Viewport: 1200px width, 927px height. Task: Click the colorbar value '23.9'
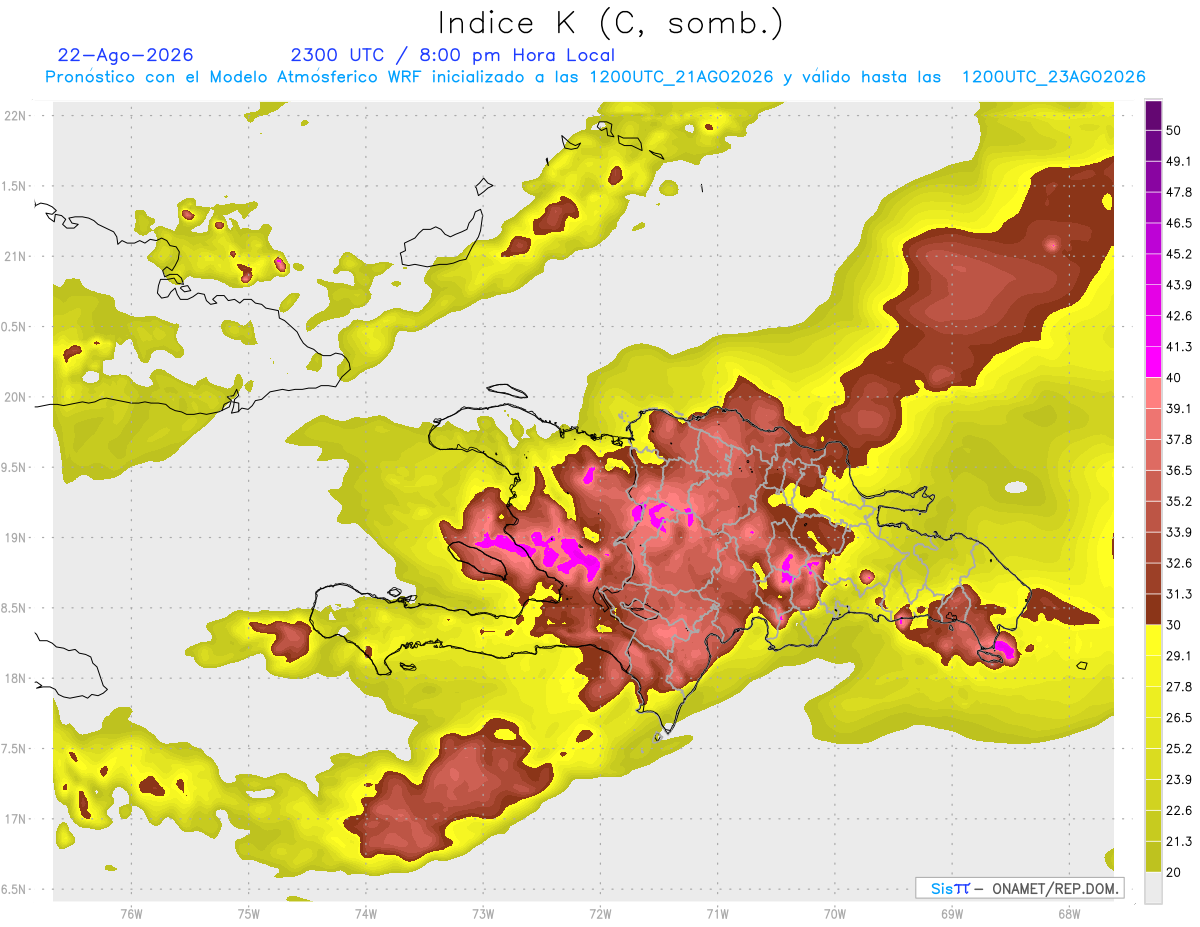coord(1178,779)
